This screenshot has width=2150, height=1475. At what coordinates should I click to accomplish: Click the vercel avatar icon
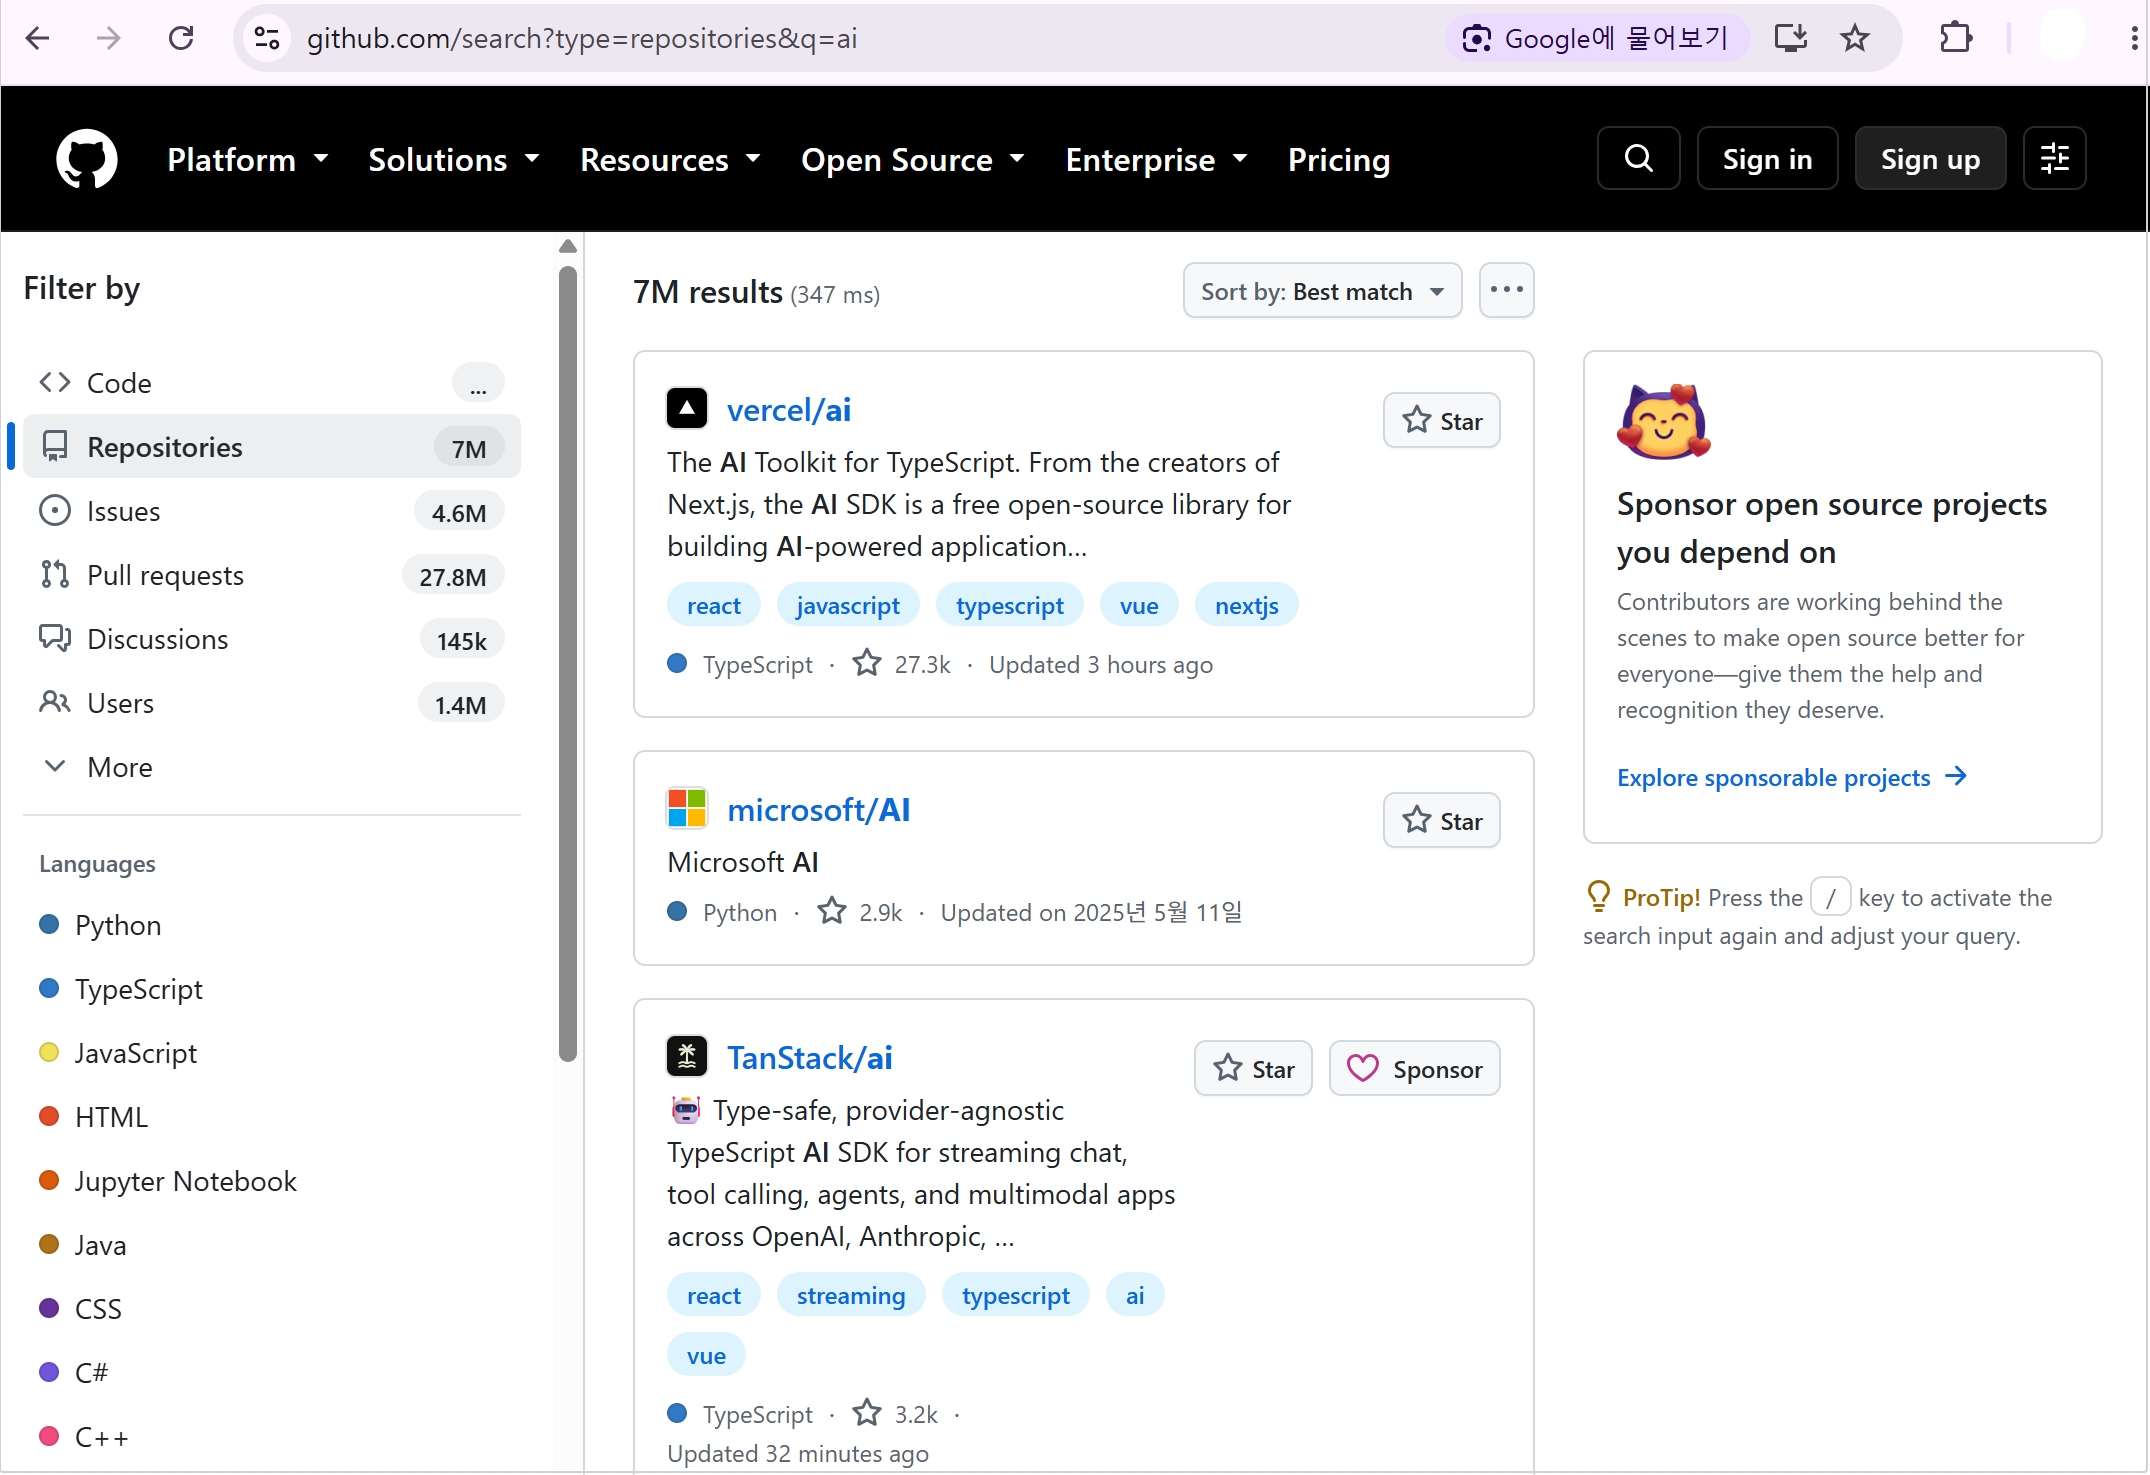[x=687, y=409]
